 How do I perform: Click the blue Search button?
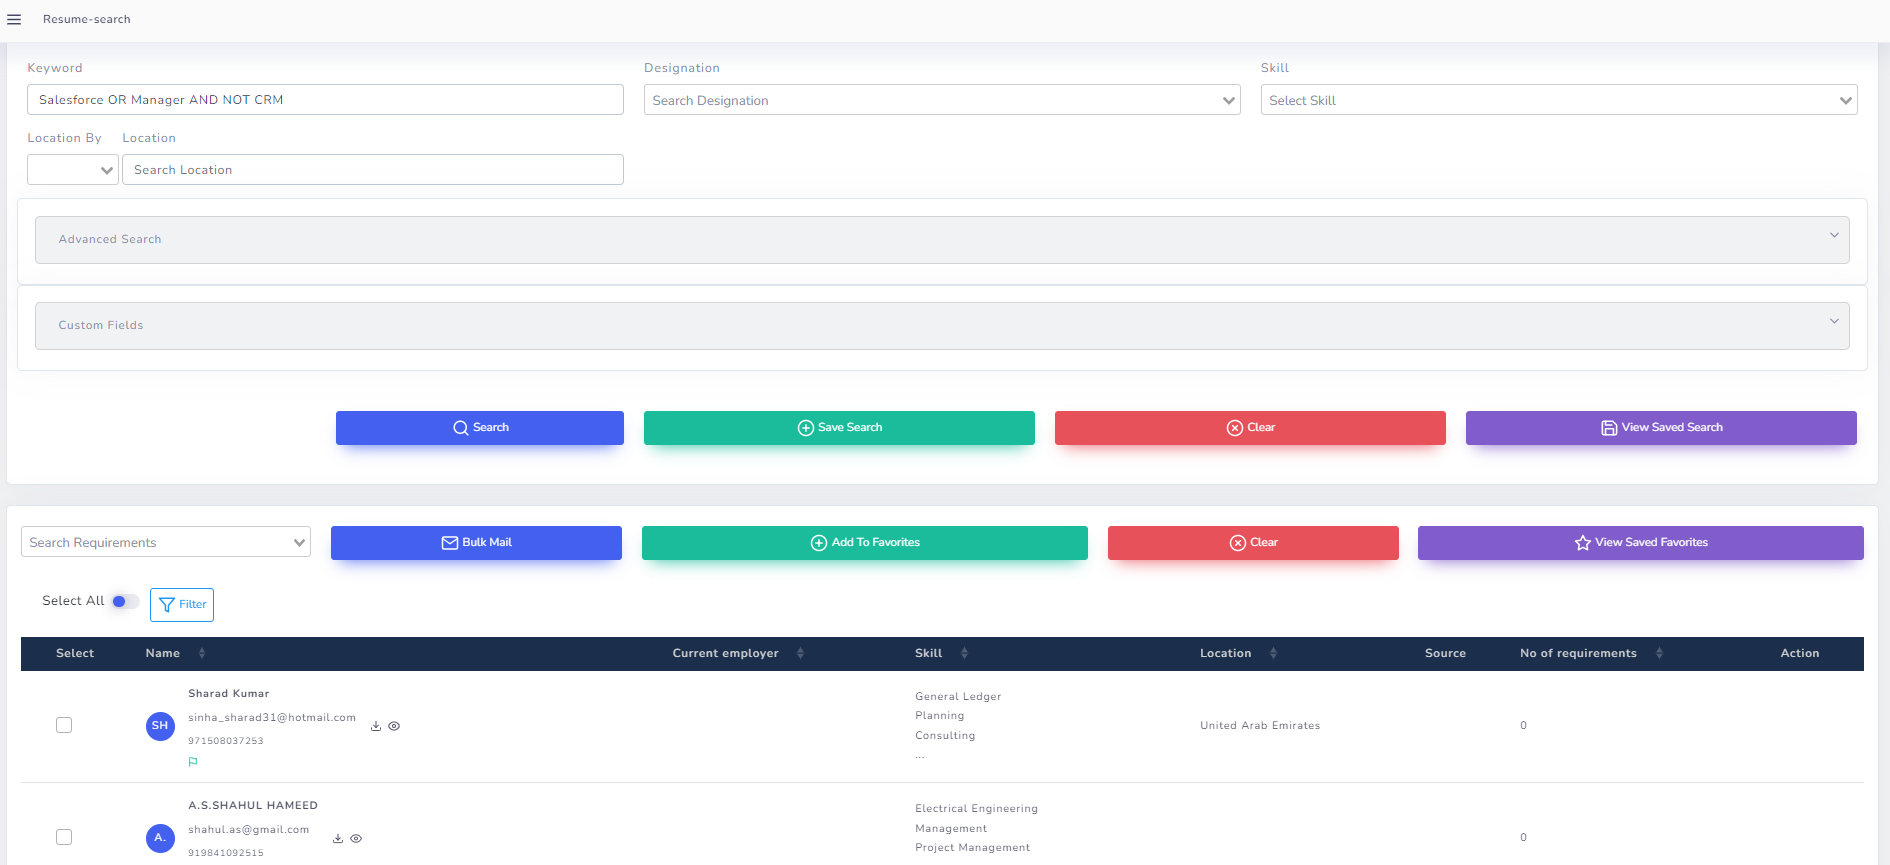tap(479, 428)
